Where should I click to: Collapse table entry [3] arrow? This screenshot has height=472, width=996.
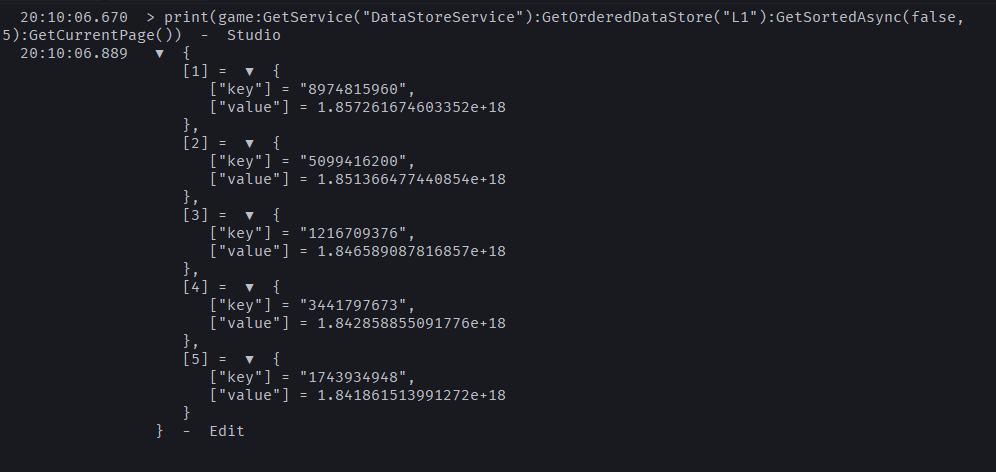click(x=250, y=216)
